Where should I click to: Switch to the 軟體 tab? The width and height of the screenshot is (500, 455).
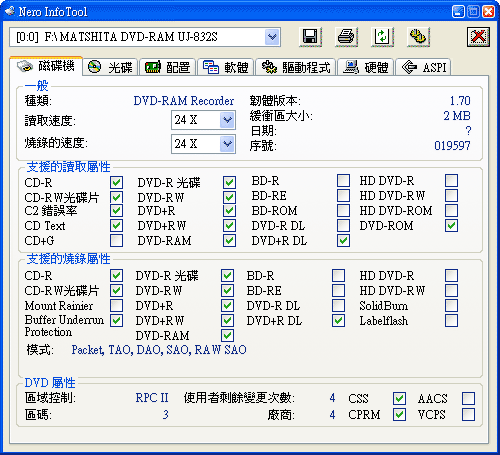[226, 67]
